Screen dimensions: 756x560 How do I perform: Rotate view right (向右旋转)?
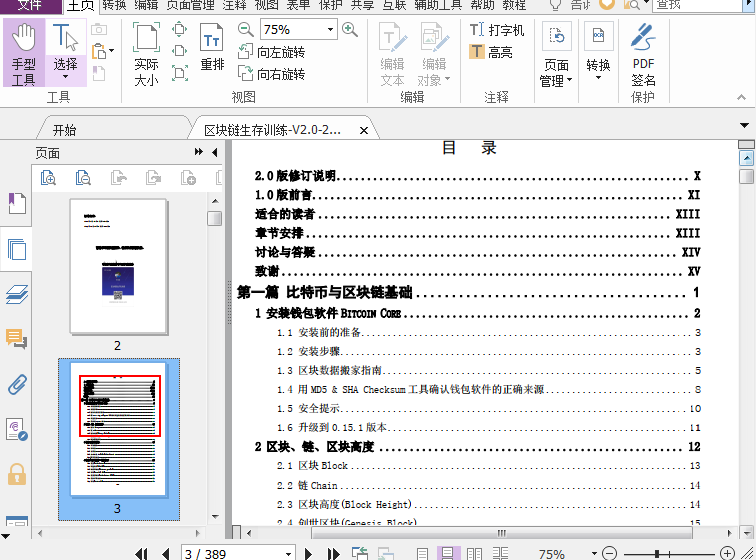(x=271, y=73)
